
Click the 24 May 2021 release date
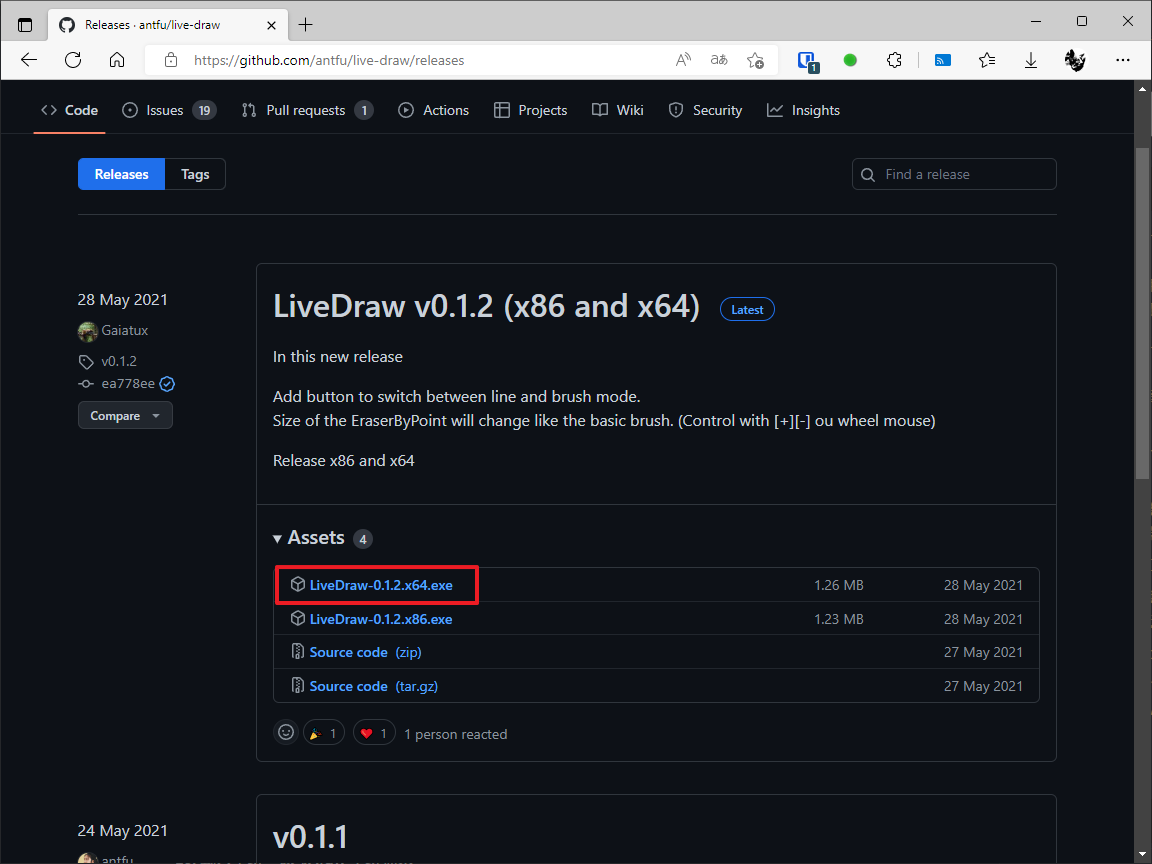[123, 830]
